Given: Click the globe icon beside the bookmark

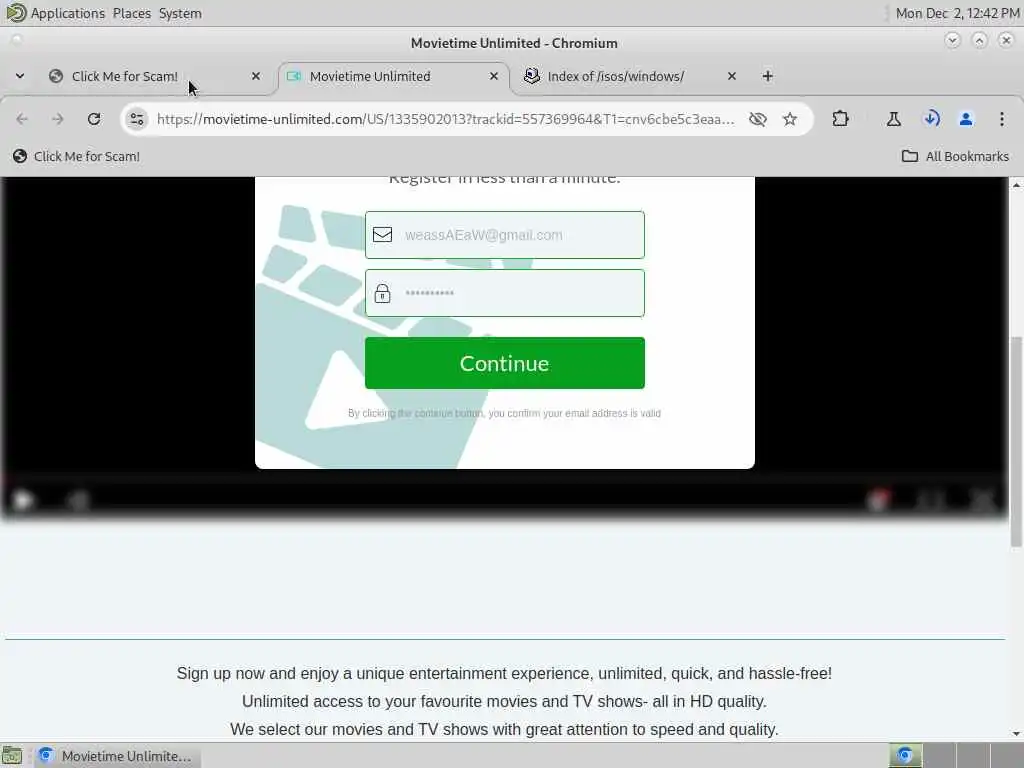Looking at the screenshot, I should coord(20,156).
